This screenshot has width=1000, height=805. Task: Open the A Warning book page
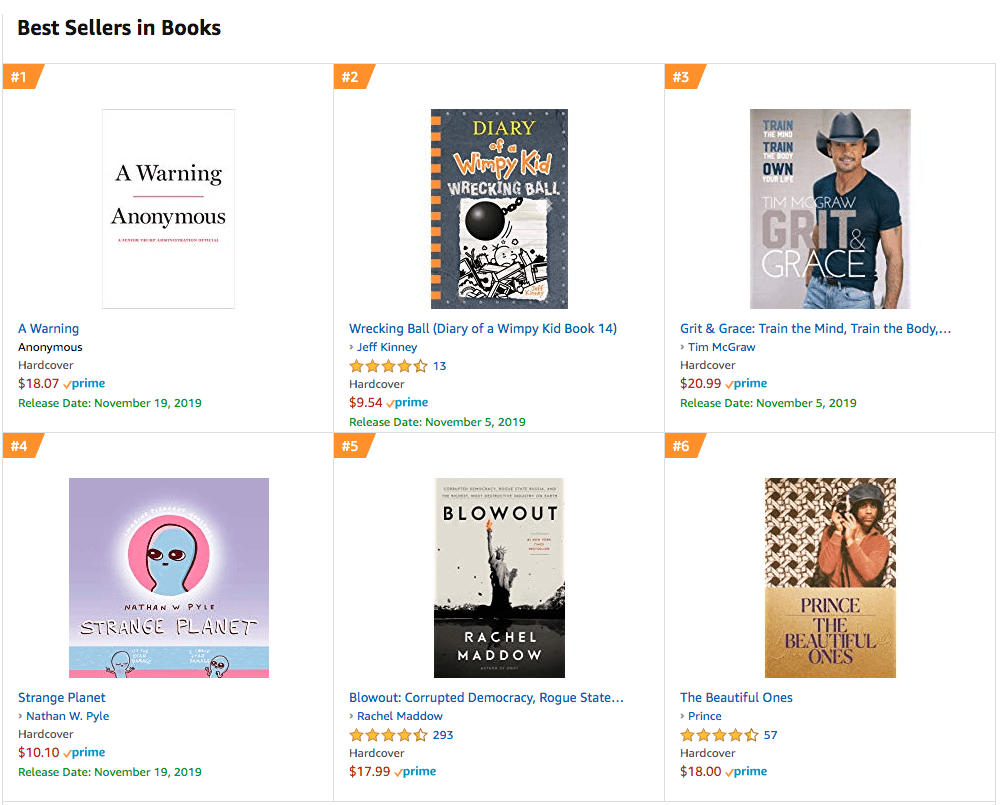[x=47, y=328]
